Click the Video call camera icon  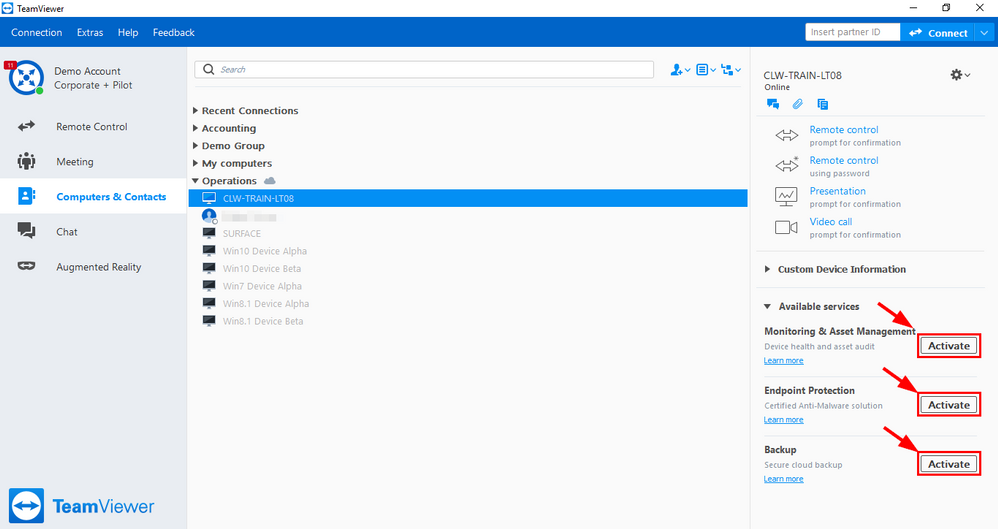click(x=786, y=227)
